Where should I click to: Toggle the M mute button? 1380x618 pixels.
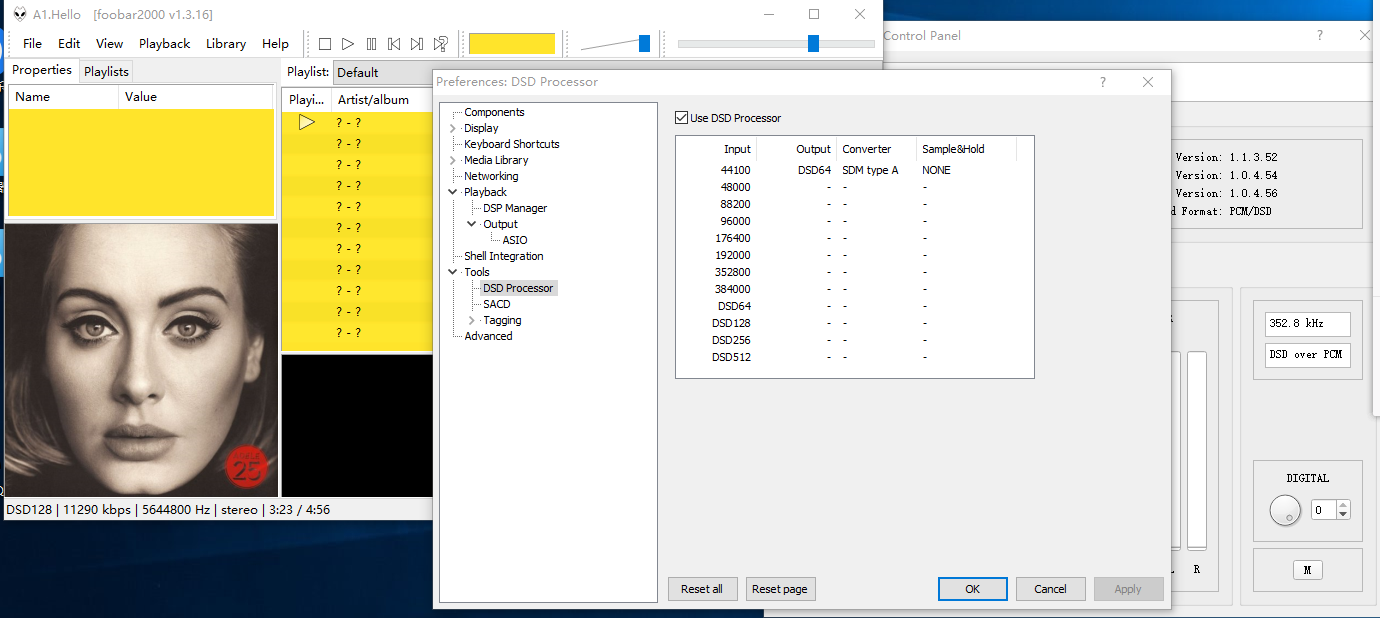[1307, 570]
